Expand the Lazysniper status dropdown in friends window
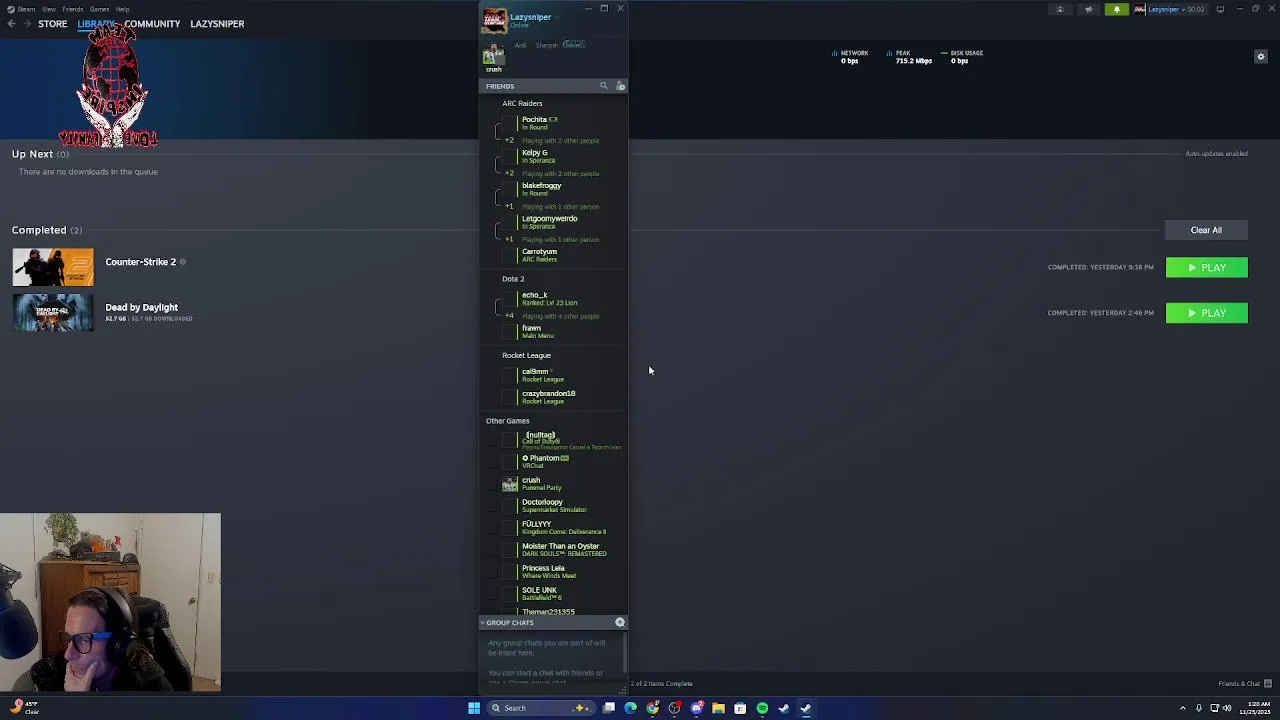The width and height of the screenshot is (1280, 720). [x=556, y=17]
